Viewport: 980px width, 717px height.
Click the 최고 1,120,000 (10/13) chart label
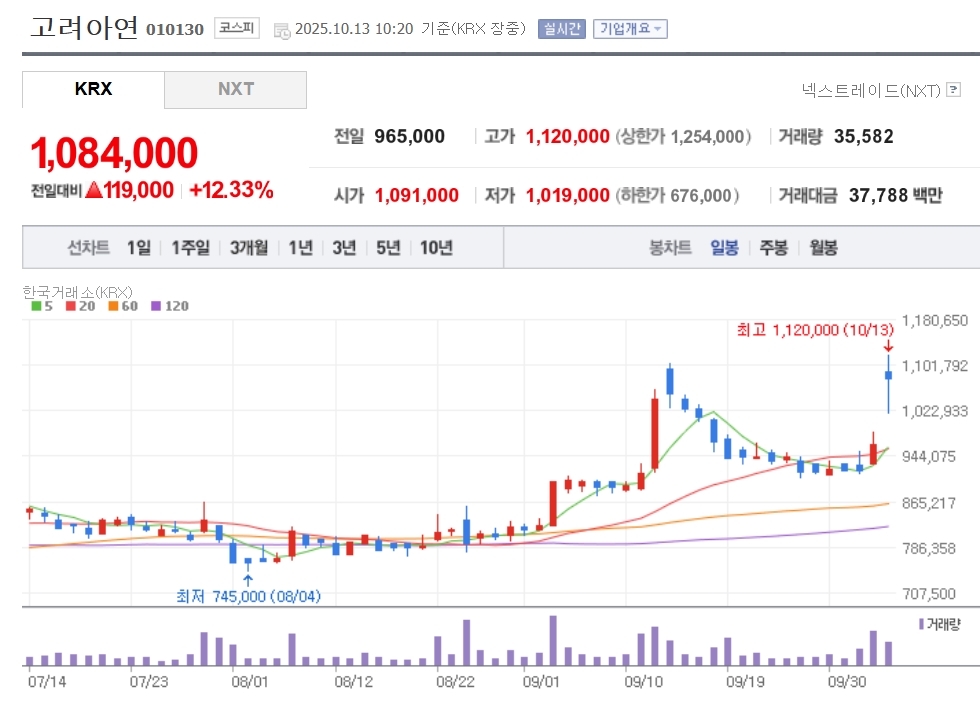point(816,330)
